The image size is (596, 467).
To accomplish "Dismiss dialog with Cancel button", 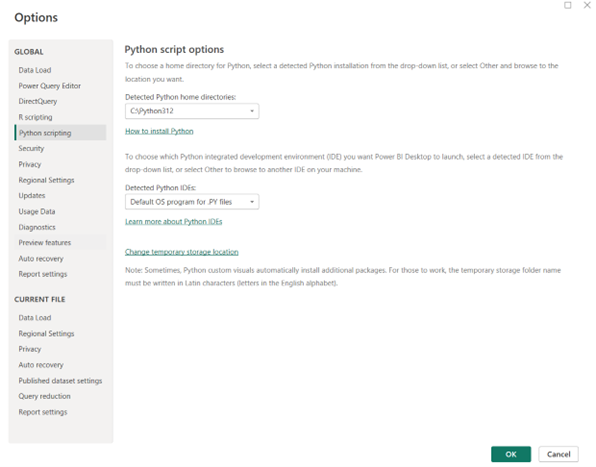I will [x=558, y=454].
